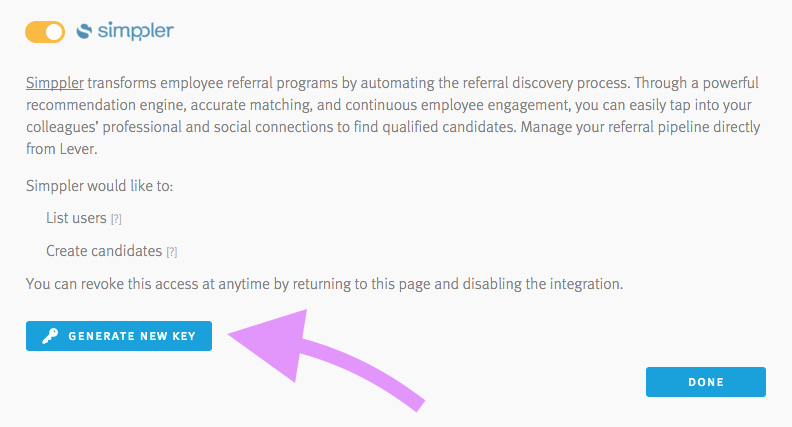Click the key icon on the button

point(50,336)
